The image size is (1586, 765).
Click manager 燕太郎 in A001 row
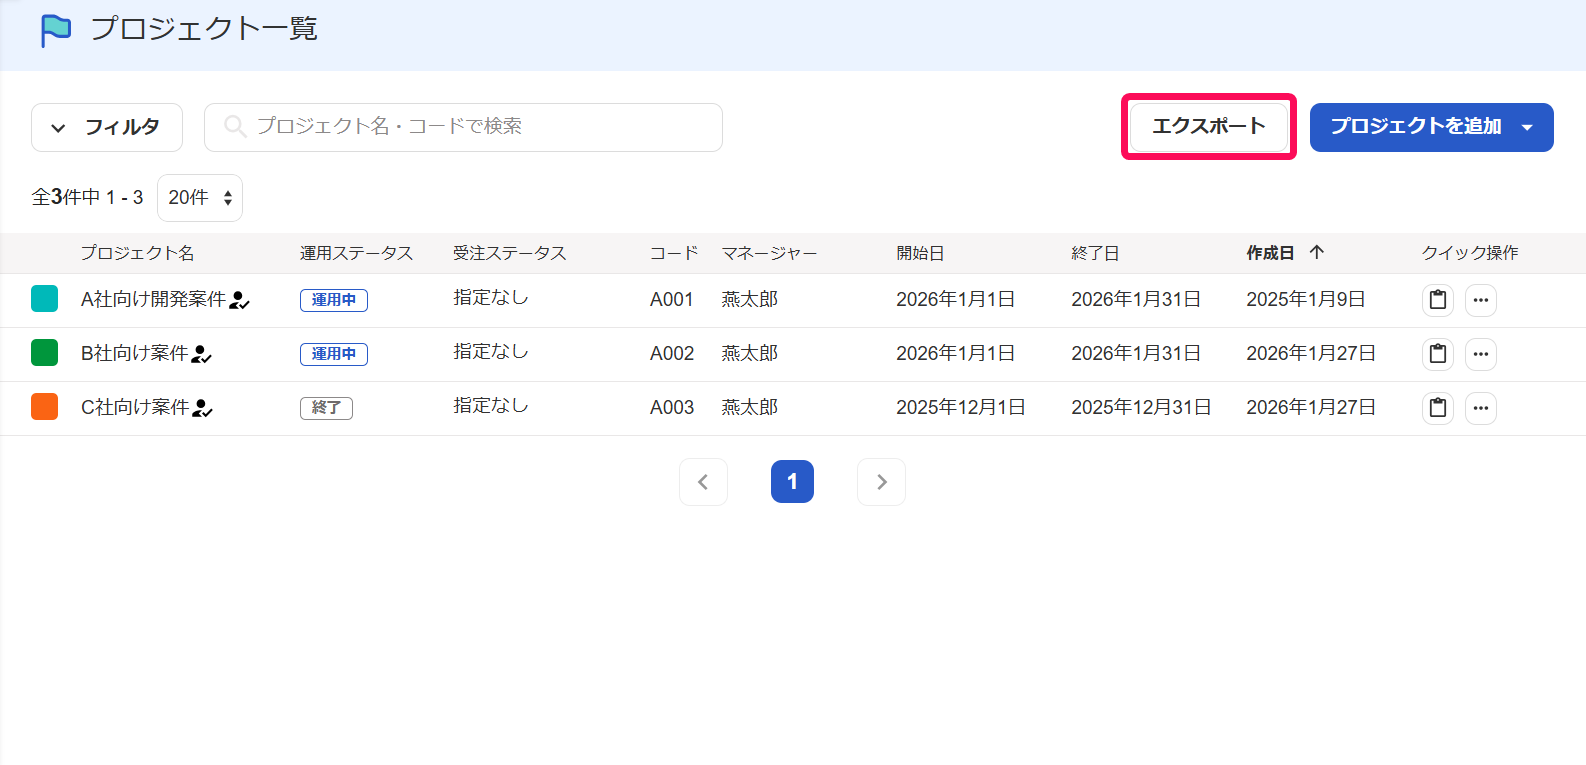[749, 300]
